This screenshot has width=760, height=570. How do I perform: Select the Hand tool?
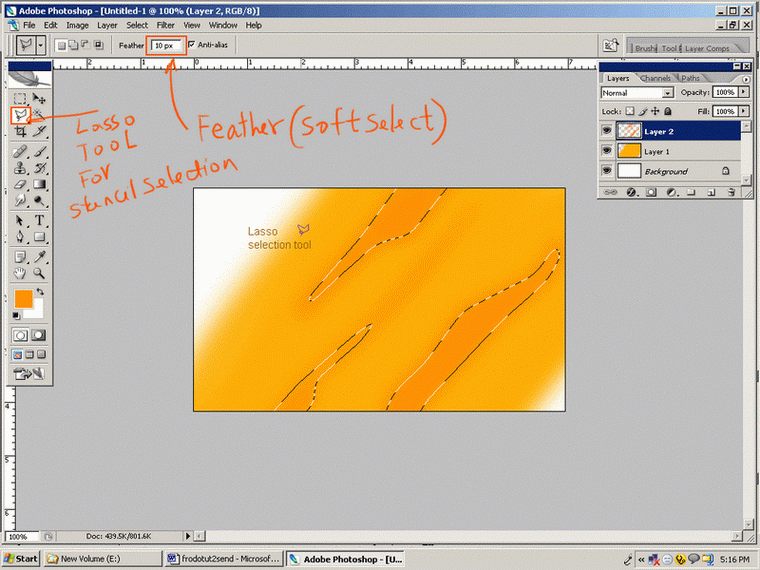coord(20,272)
